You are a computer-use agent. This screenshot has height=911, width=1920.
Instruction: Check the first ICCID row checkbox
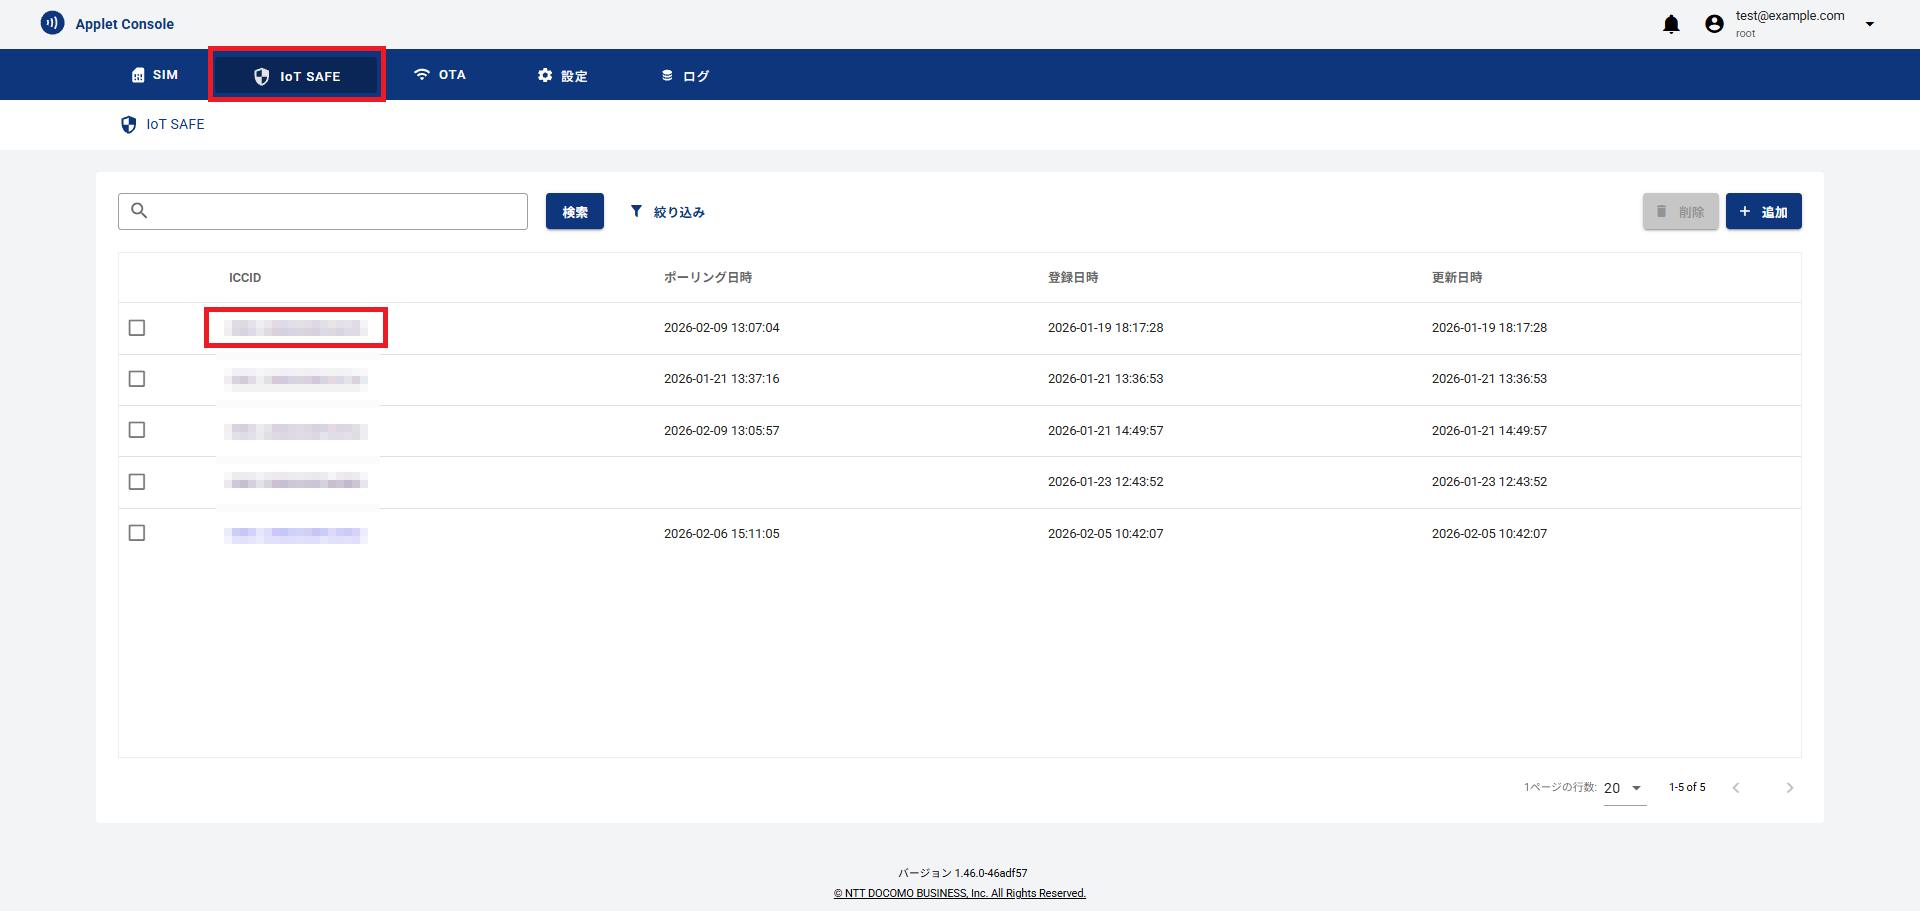pyautogui.click(x=137, y=327)
